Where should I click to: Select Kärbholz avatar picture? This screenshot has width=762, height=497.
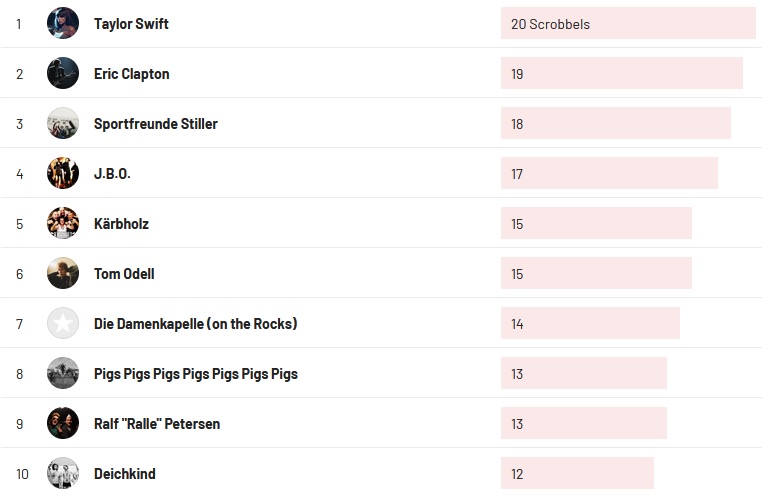point(63,223)
